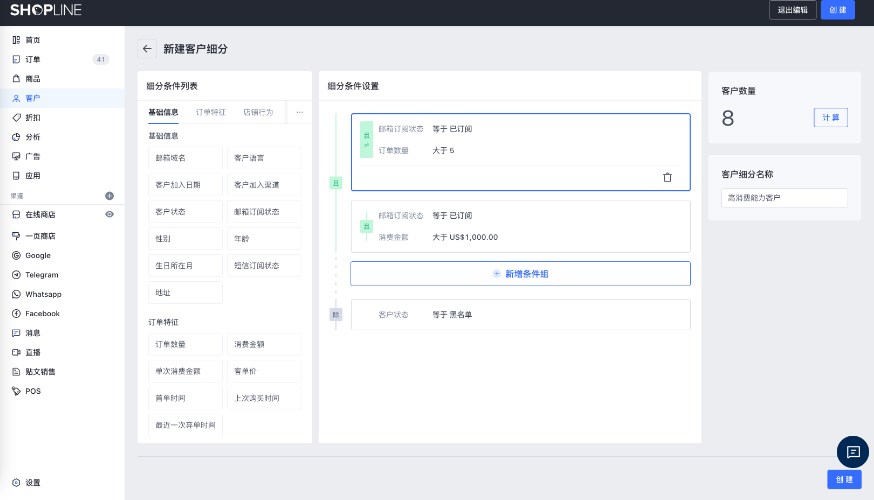The height and width of the screenshot is (500, 874).
Task: Go back with the arrow button
Action: point(147,49)
